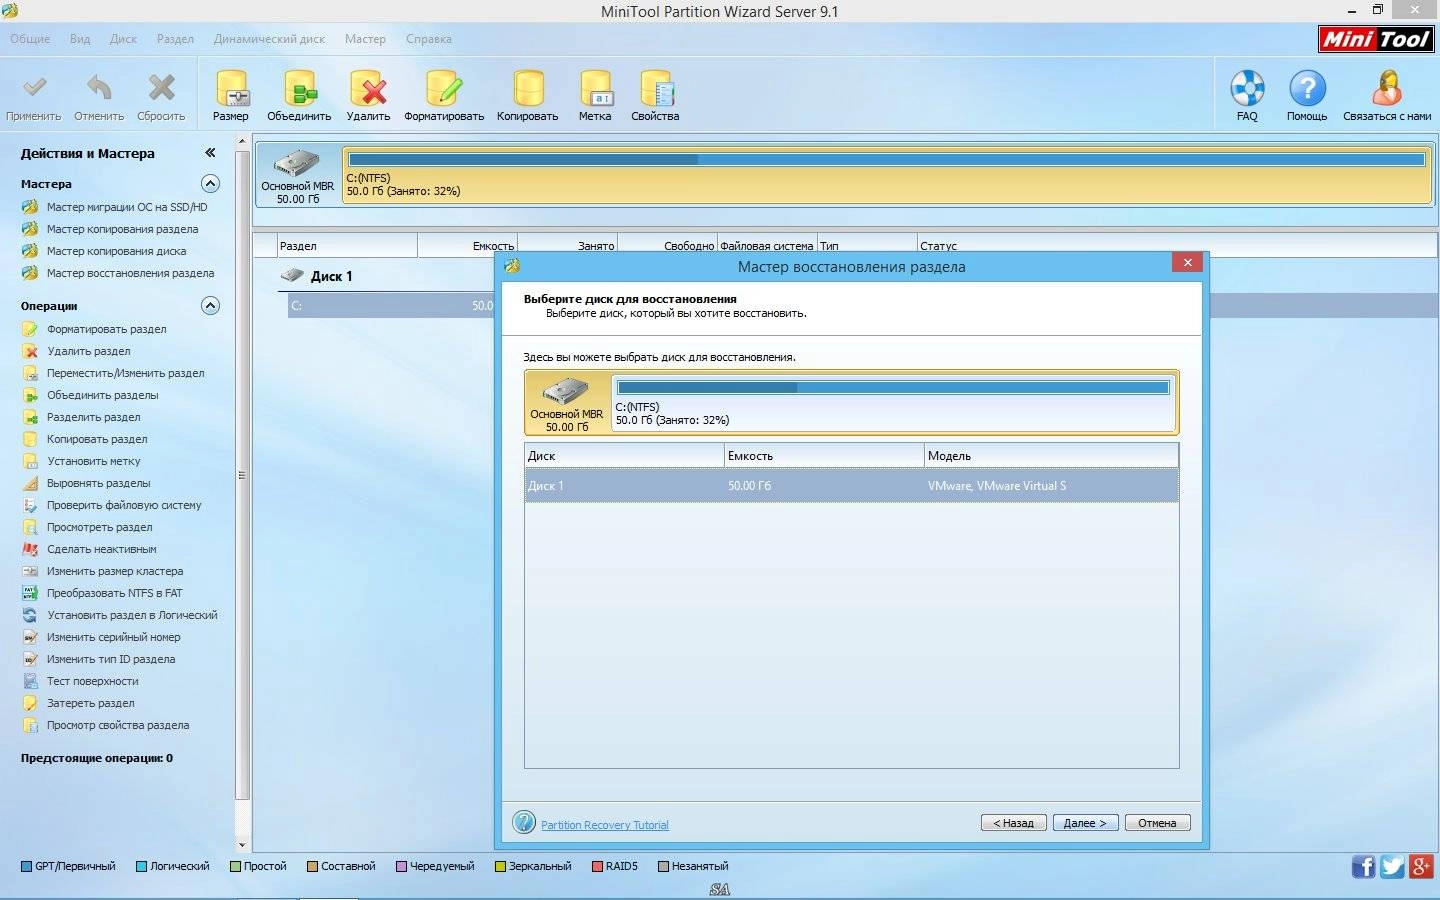
Task: Select Диск 1 row in wizard list
Action: [851, 486]
